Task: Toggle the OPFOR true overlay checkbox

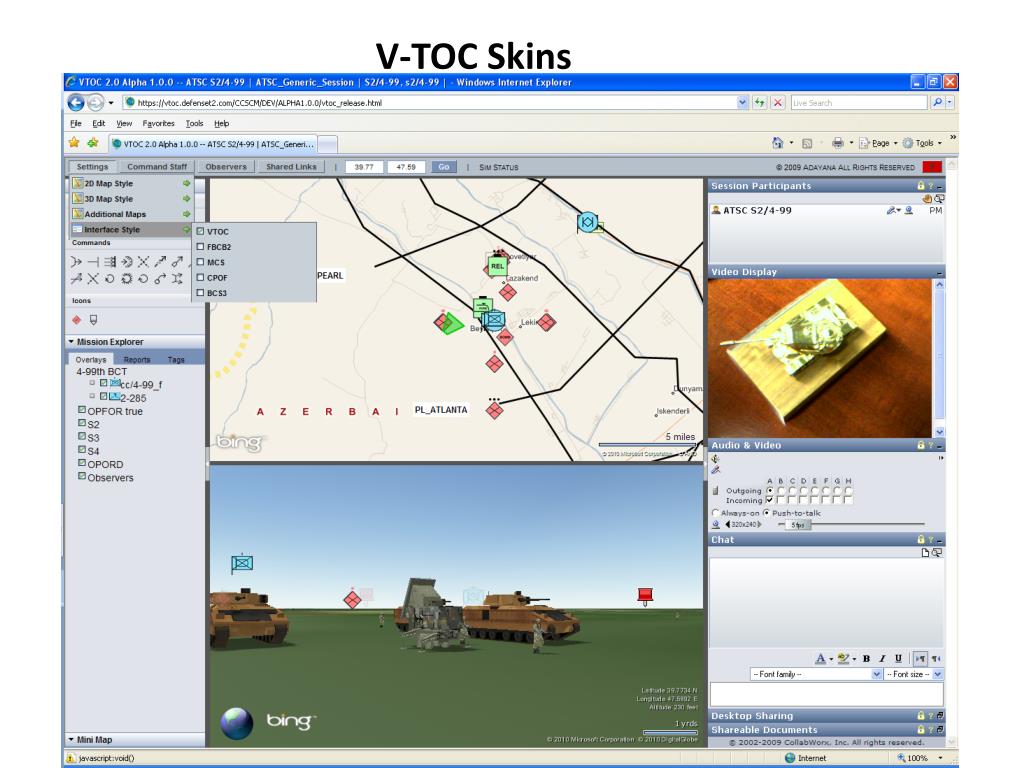Action: pos(82,410)
